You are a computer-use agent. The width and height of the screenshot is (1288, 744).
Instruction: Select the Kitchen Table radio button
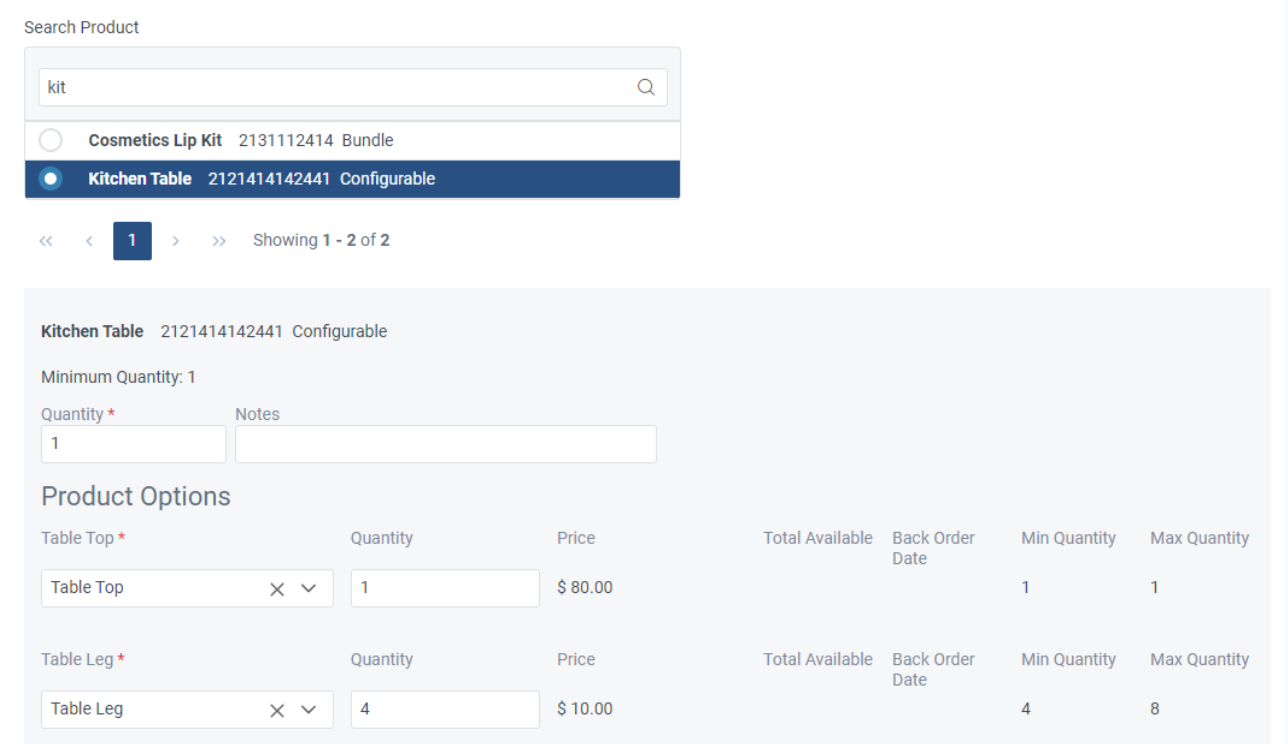(x=50, y=179)
